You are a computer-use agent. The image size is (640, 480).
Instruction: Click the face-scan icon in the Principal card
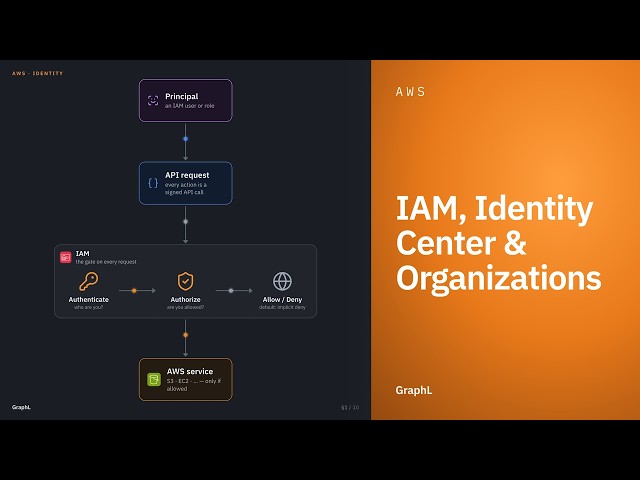pos(153,100)
